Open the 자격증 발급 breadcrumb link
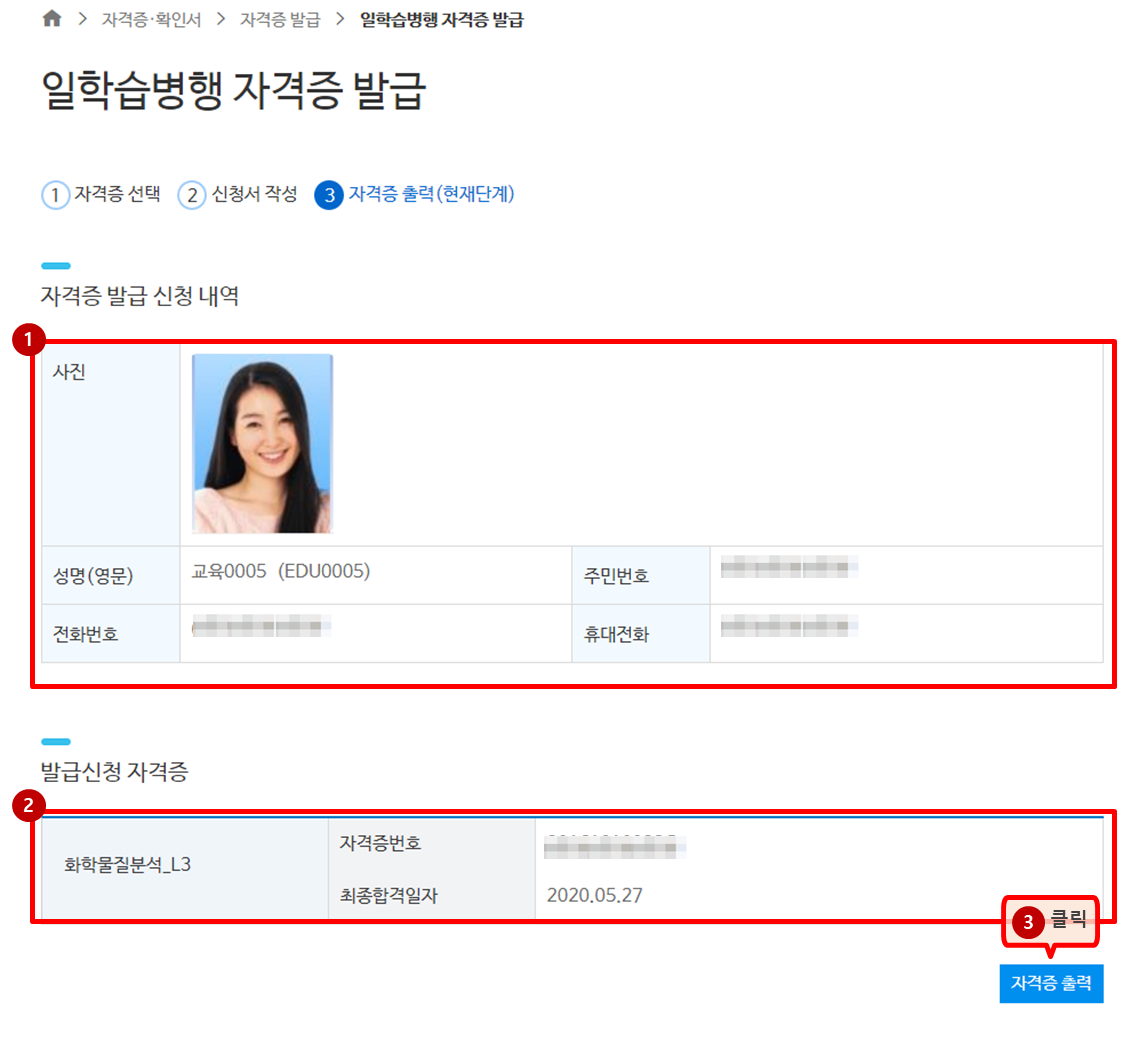Image resolution: width=1146 pixels, height=1042 pixels. pos(280,20)
